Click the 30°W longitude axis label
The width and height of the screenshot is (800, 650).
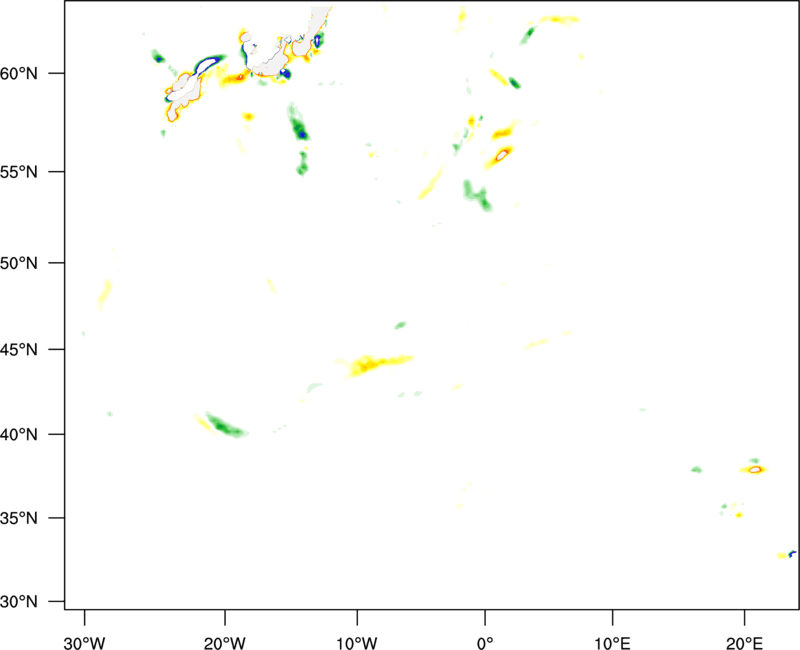[x=85, y=643]
